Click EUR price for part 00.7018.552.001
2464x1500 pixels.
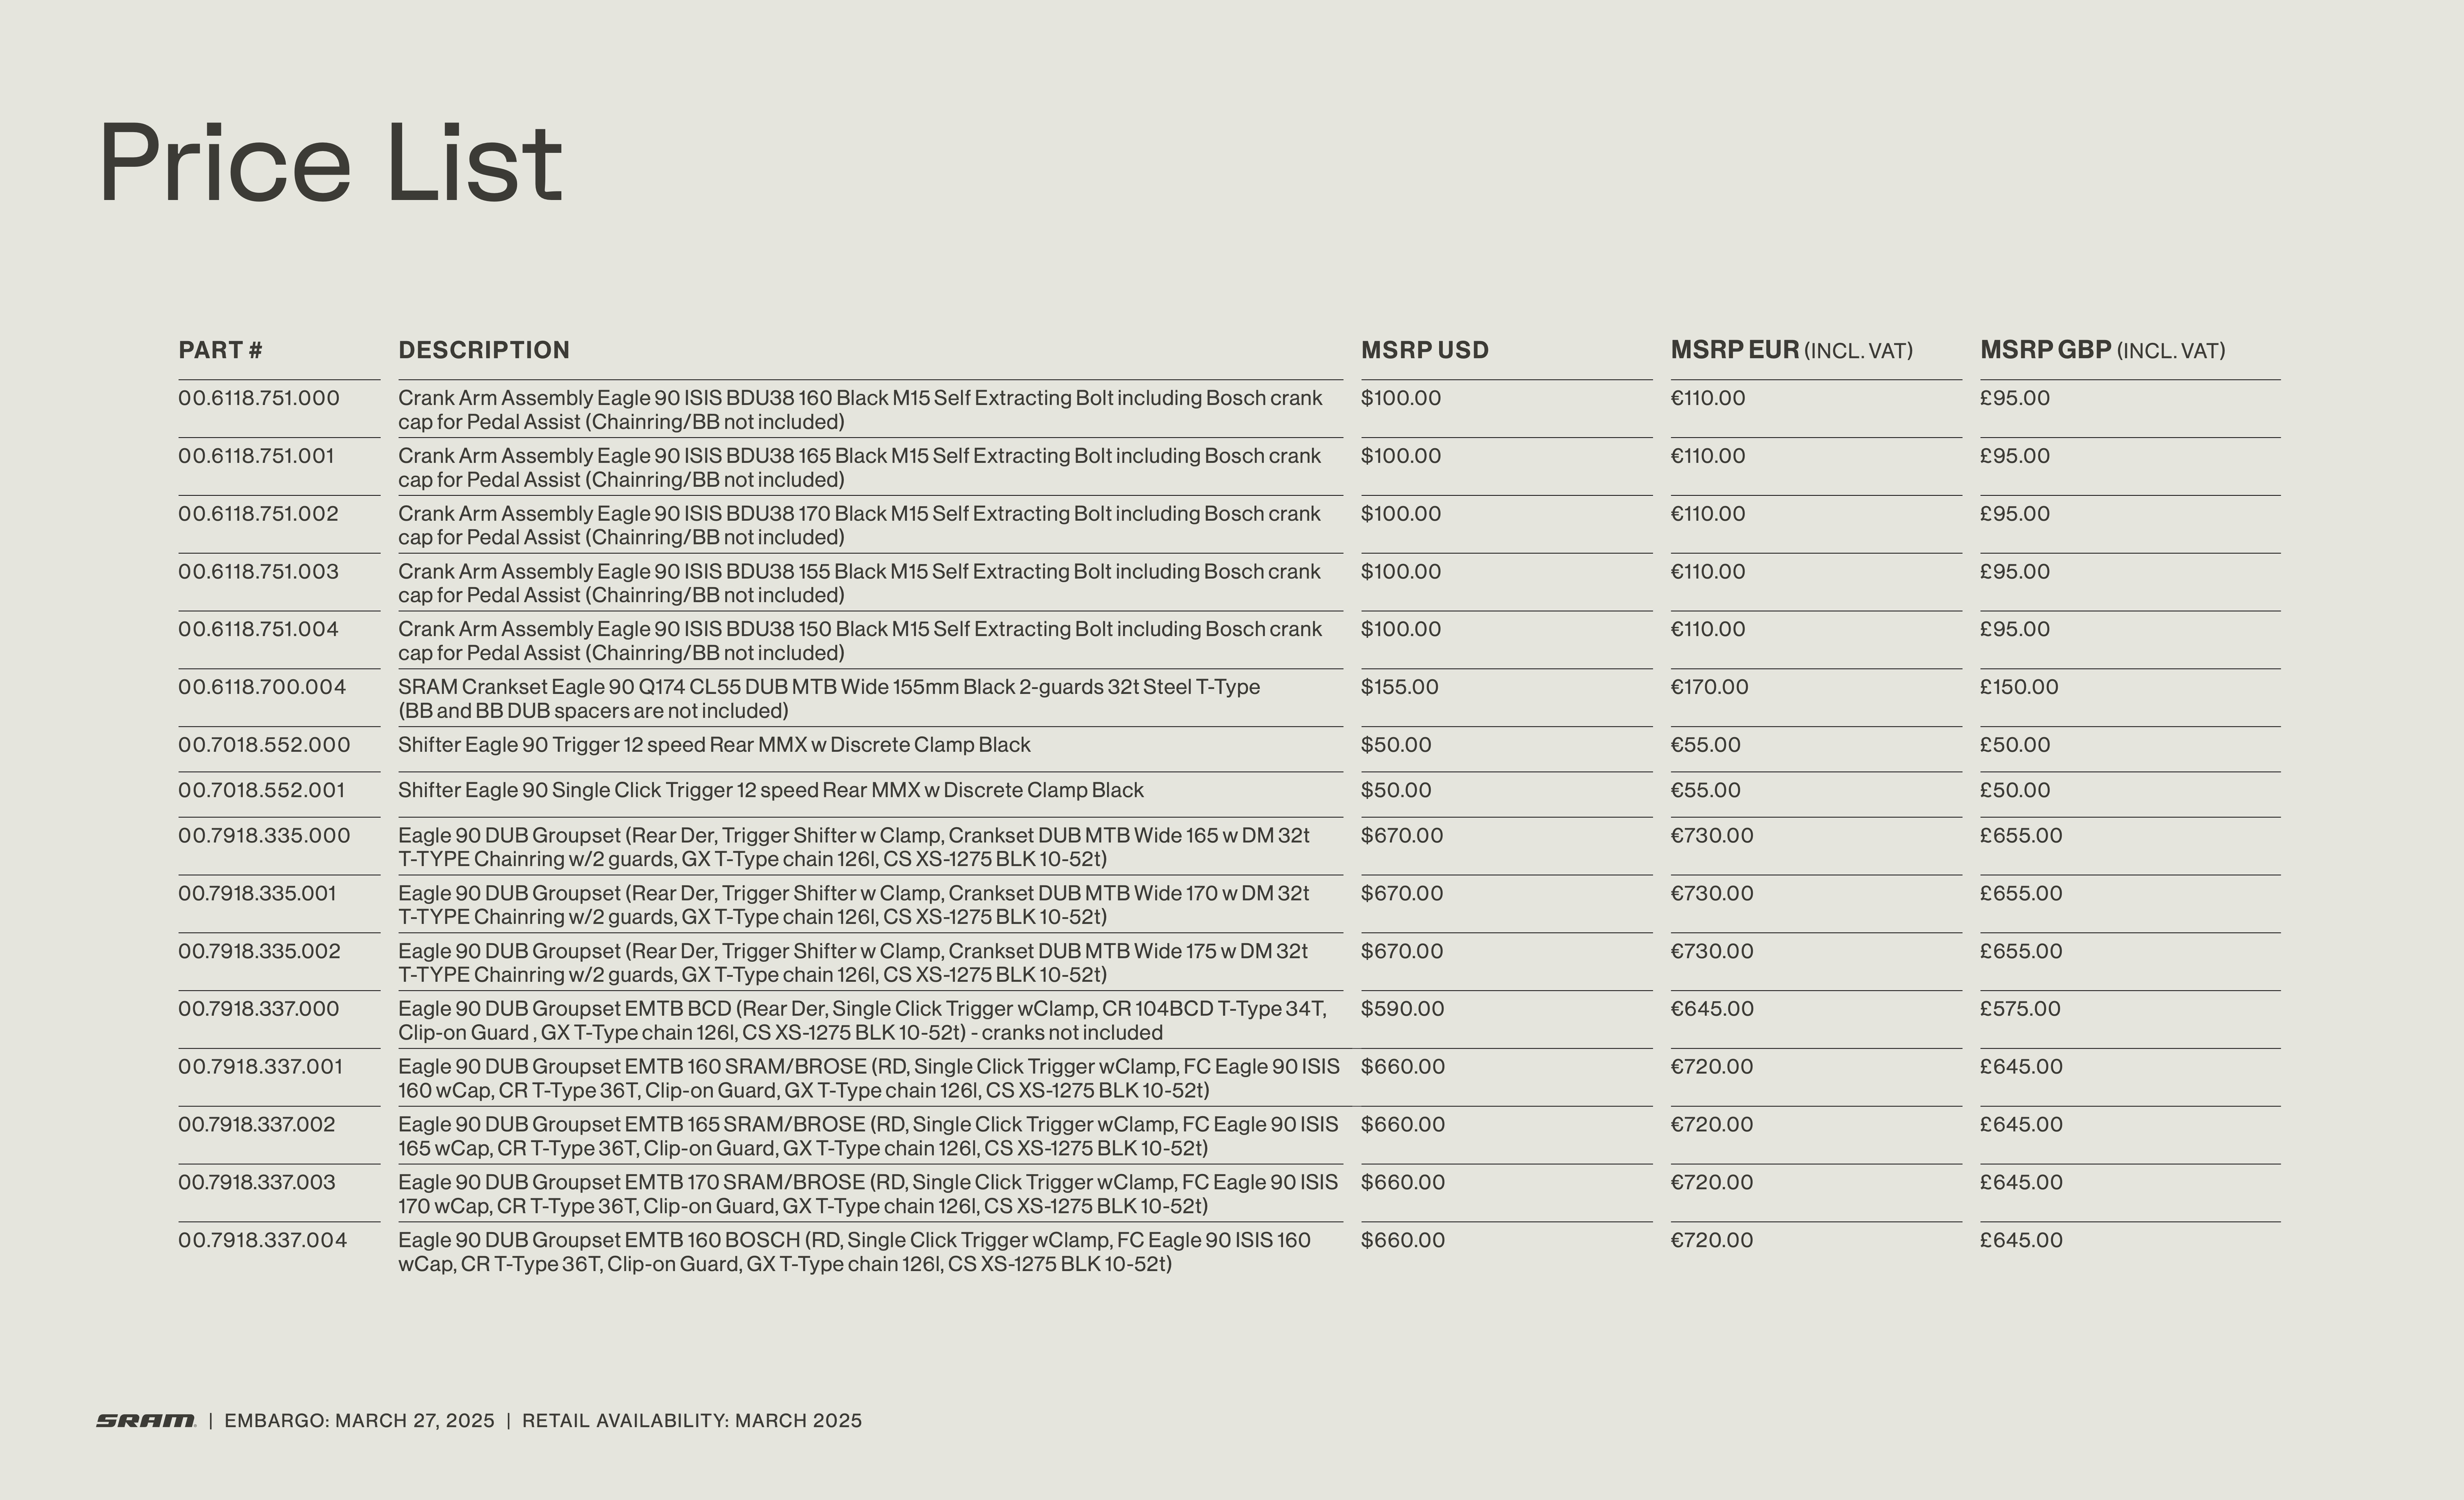click(1705, 790)
